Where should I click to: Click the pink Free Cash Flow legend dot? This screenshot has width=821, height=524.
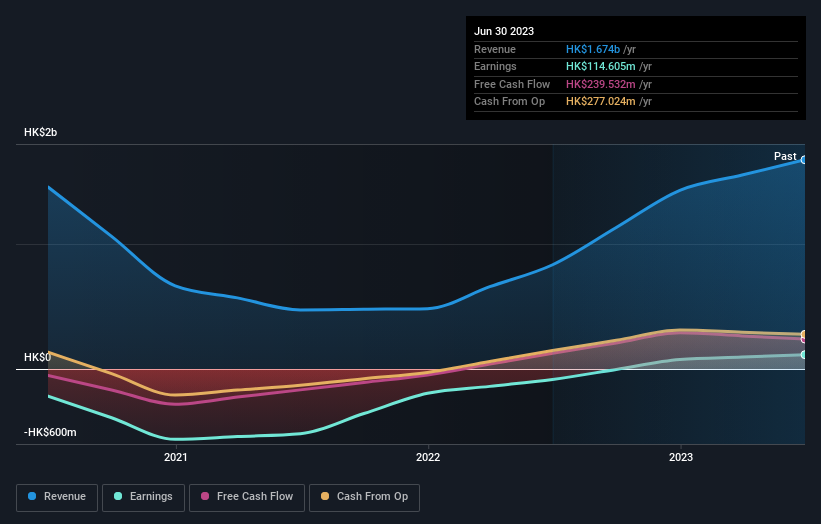coord(205,496)
